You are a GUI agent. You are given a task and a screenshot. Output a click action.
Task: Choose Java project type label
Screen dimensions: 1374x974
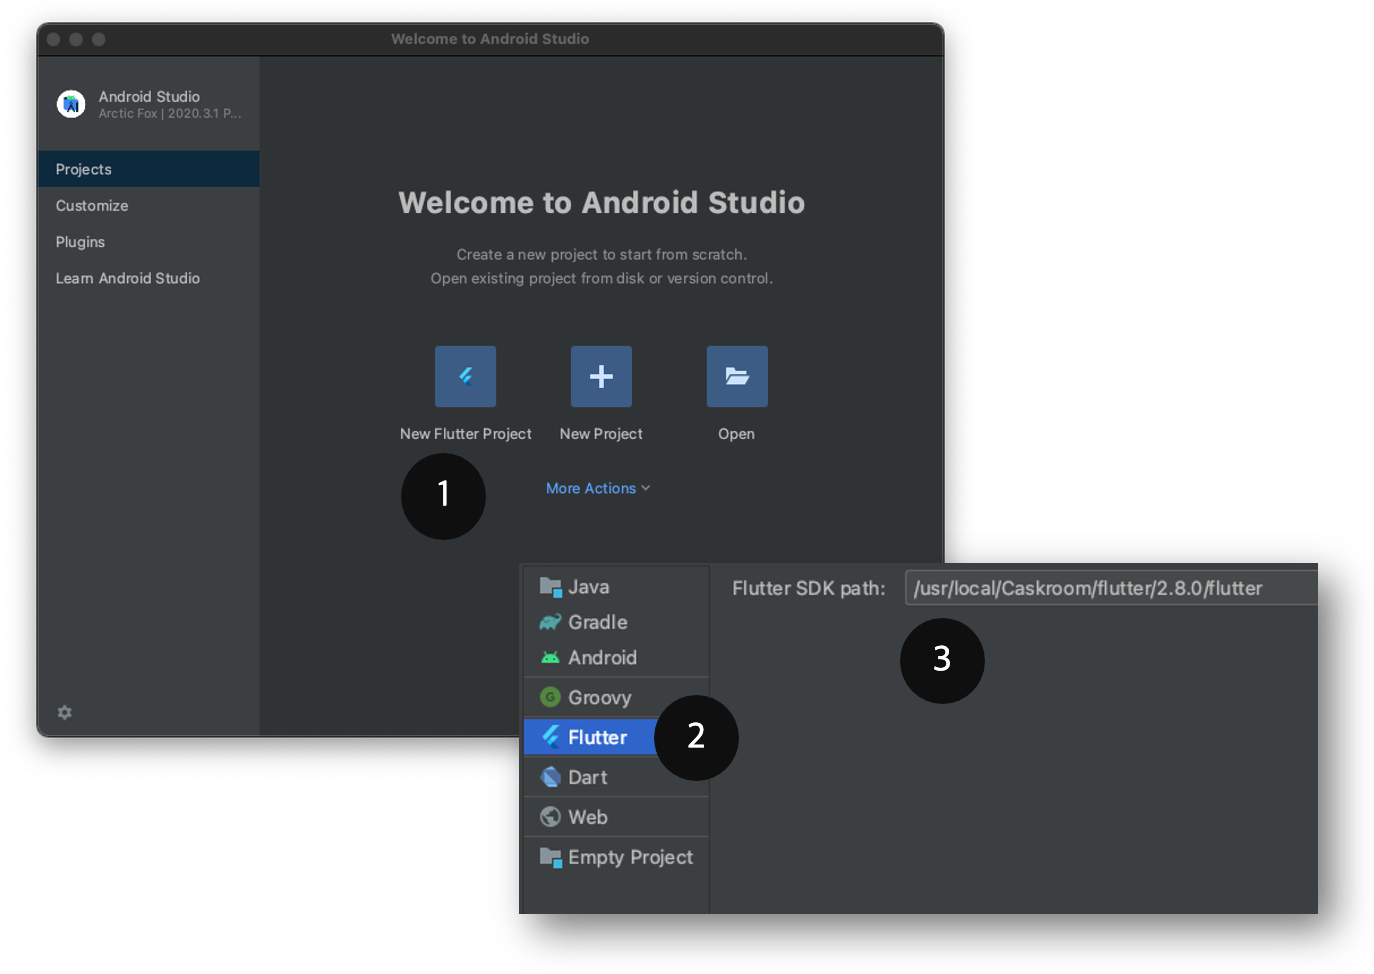(589, 587)
